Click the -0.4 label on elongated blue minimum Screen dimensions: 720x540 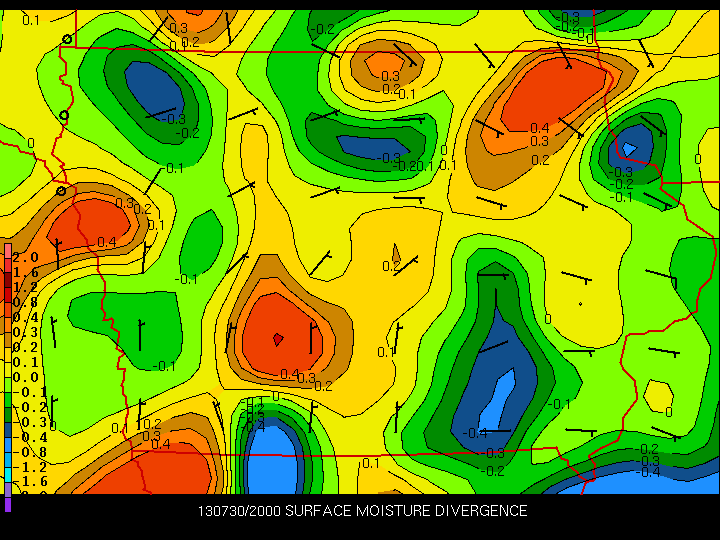(477, 433)
